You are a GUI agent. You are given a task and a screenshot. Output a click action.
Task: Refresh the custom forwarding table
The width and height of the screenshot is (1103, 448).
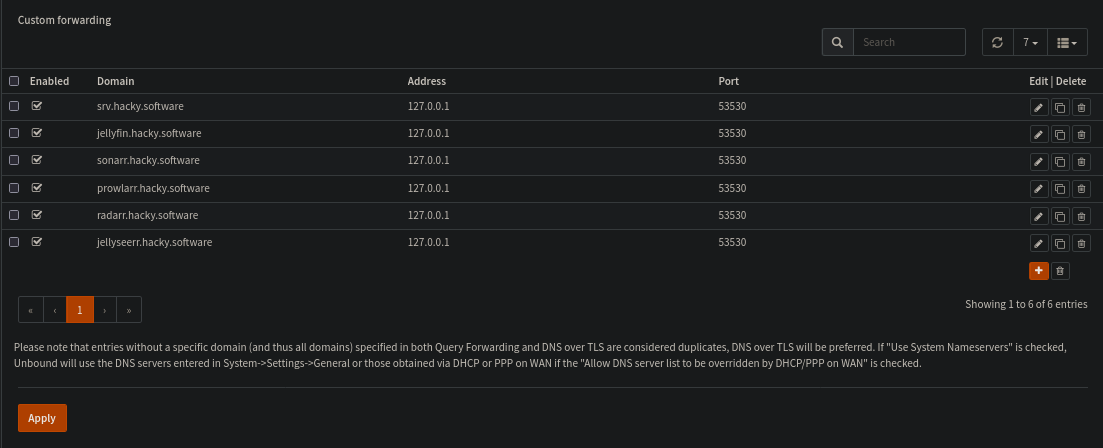coord(996,42)
